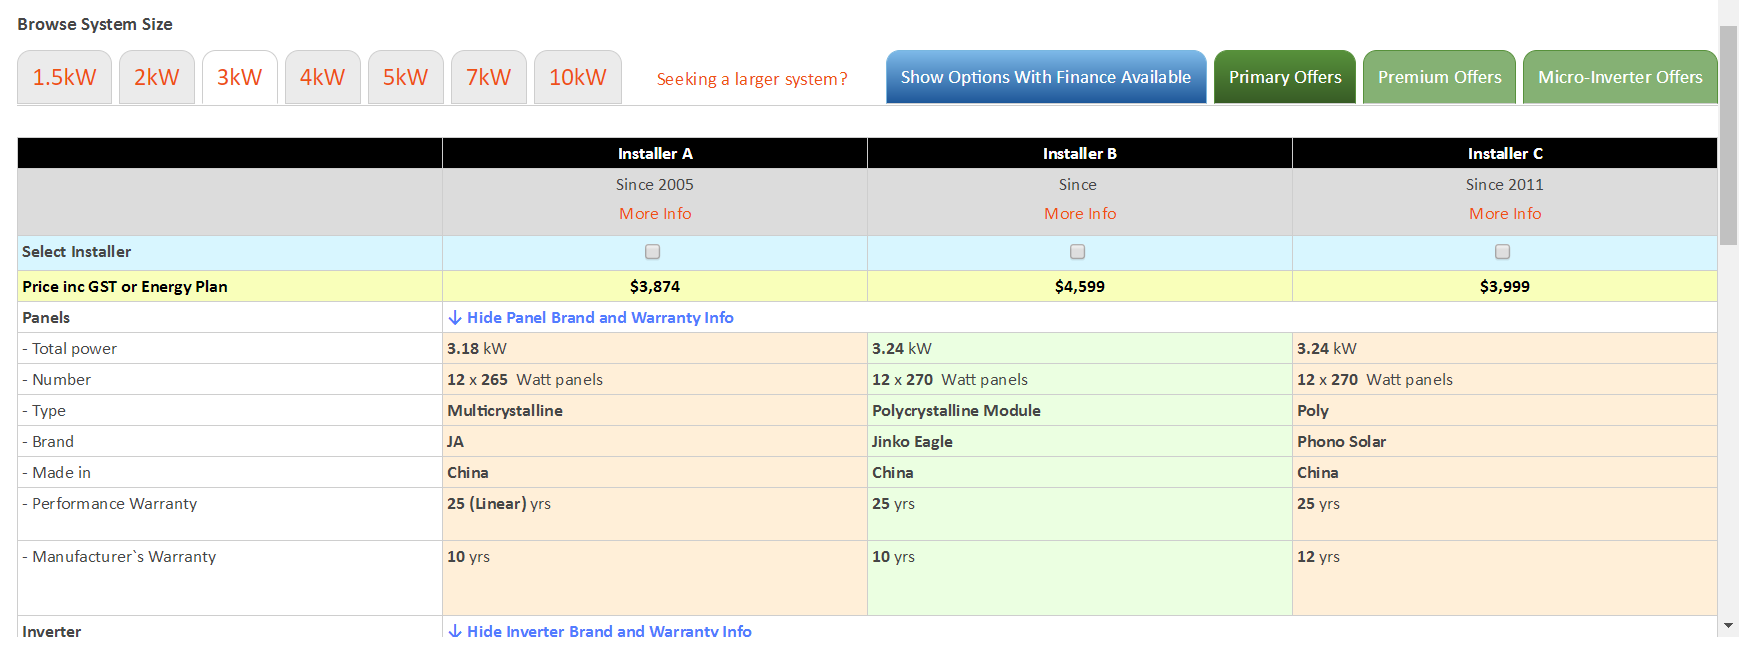1750x656 pixels.
Task: Click the 'Browse System Size' heading
Action: (x=95, y=24)
